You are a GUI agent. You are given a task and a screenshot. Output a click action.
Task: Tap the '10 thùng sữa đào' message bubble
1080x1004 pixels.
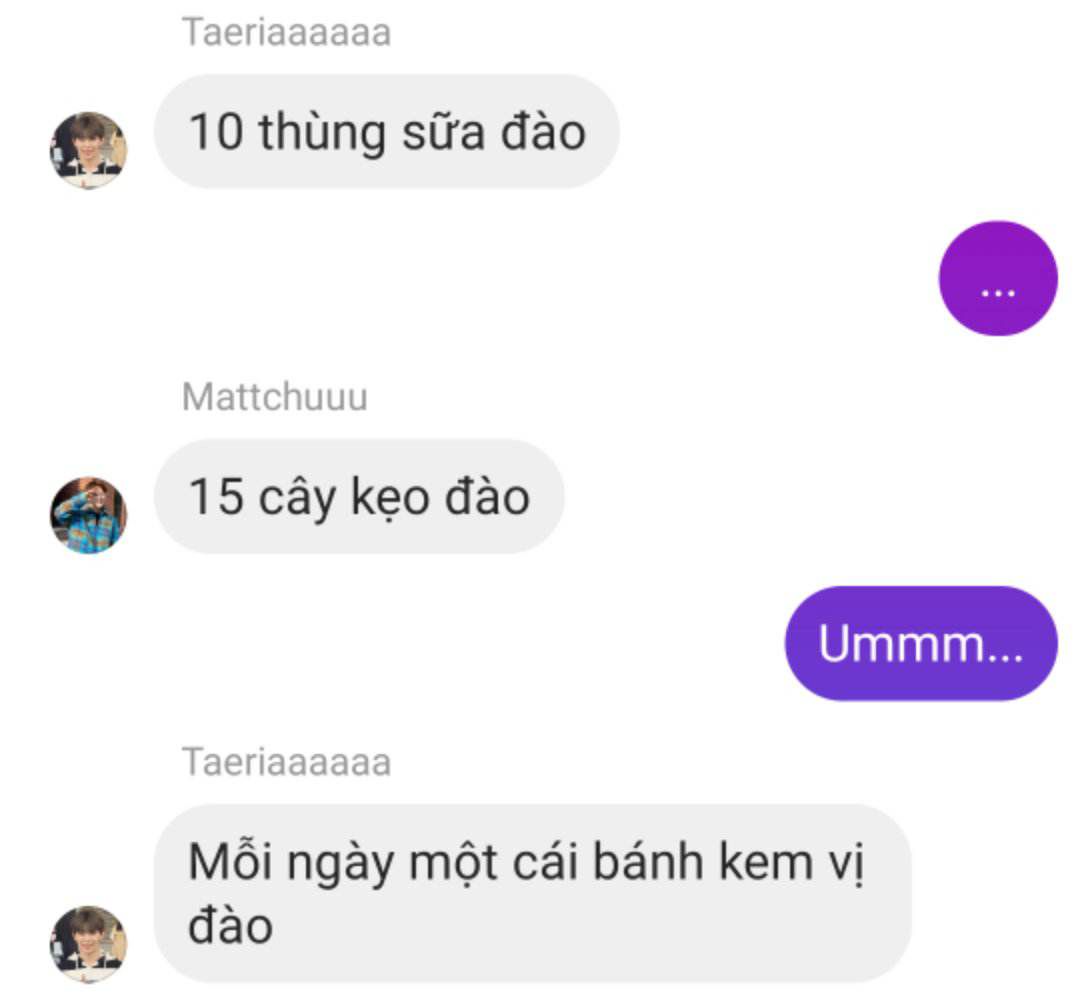[x=386, y=132]
